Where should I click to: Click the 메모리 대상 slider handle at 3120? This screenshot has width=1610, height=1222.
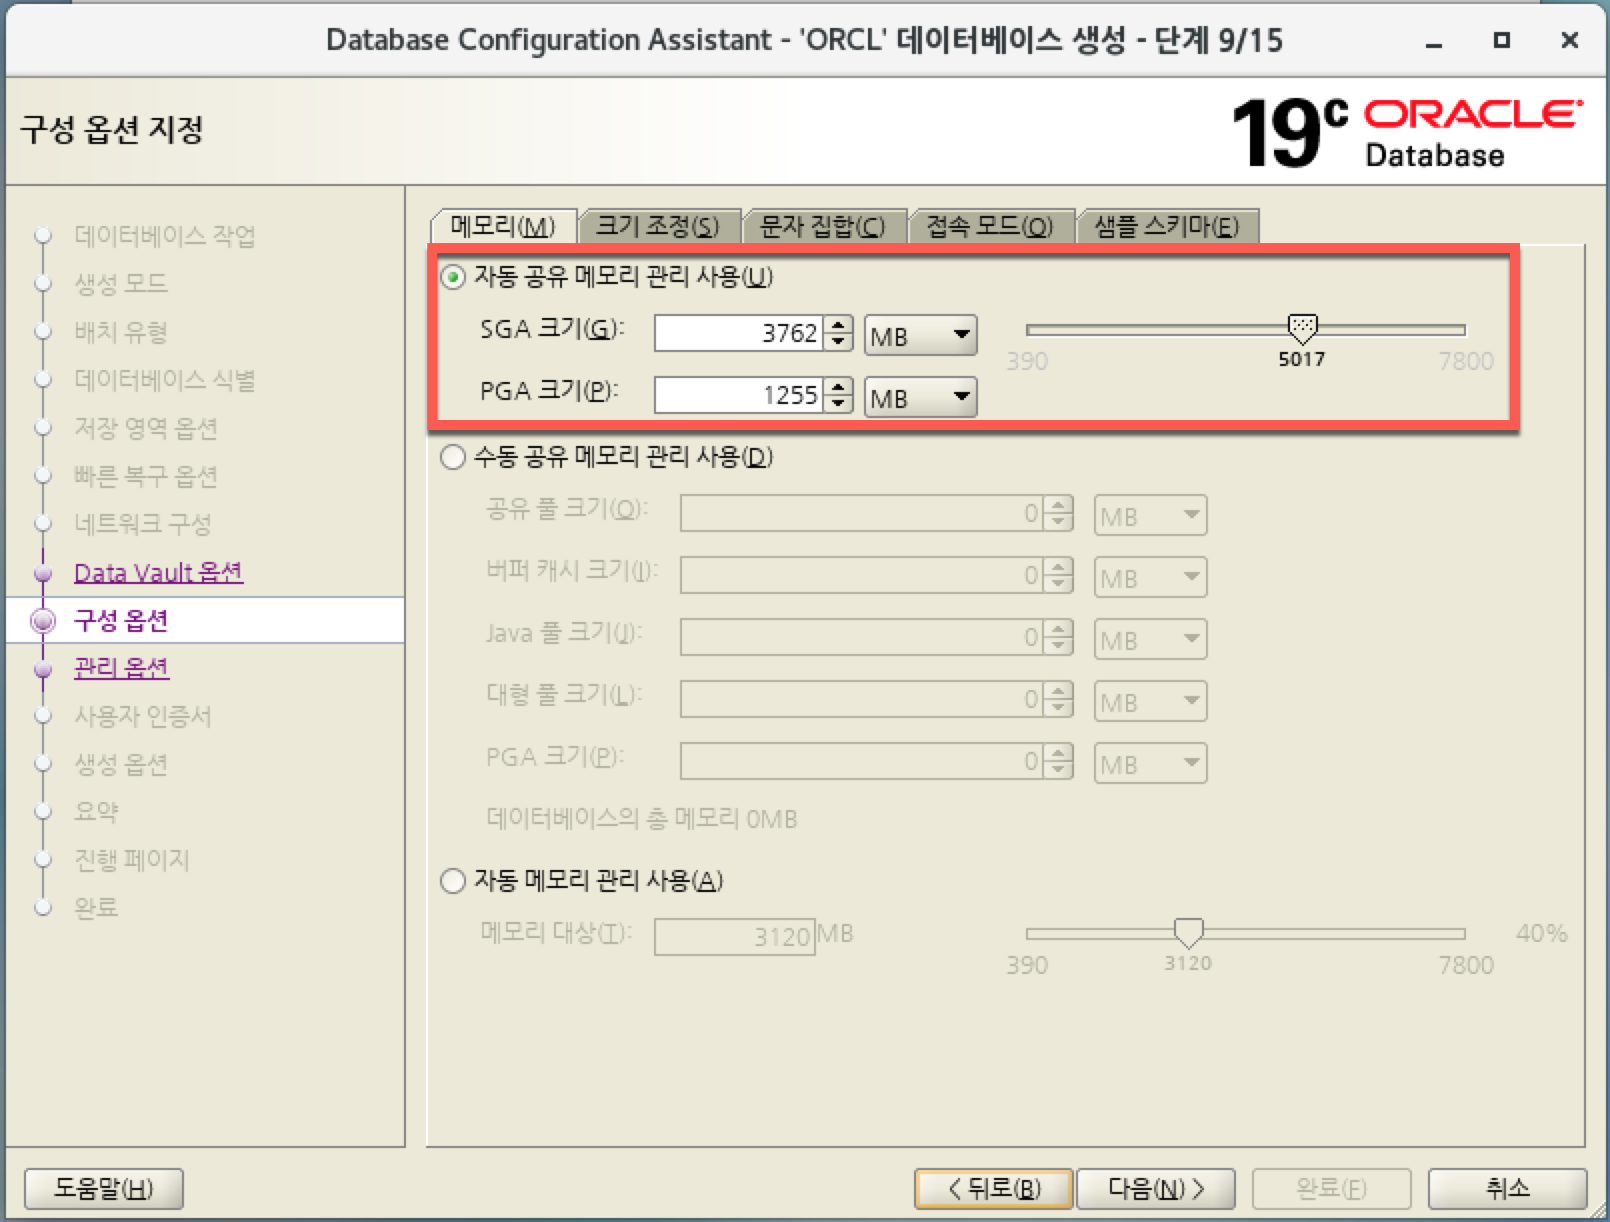pos(1188,932)
